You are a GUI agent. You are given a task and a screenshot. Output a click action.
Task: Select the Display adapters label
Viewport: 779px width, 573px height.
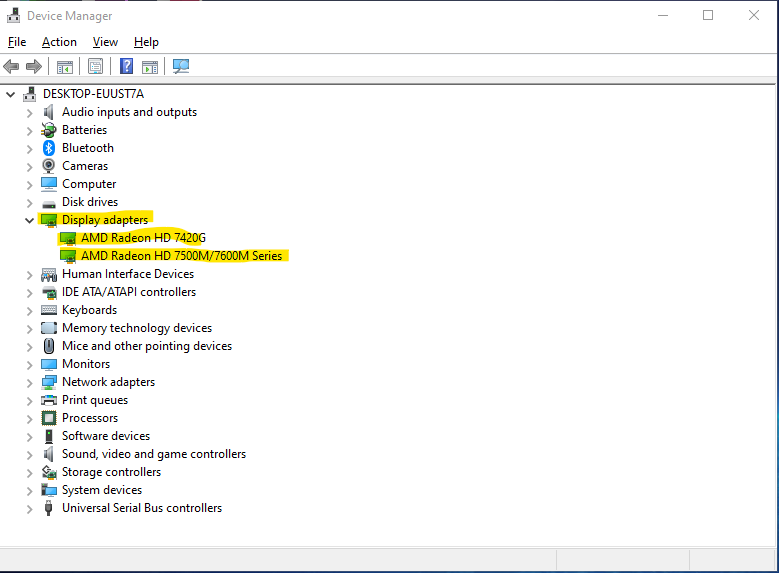coord(105,220)
